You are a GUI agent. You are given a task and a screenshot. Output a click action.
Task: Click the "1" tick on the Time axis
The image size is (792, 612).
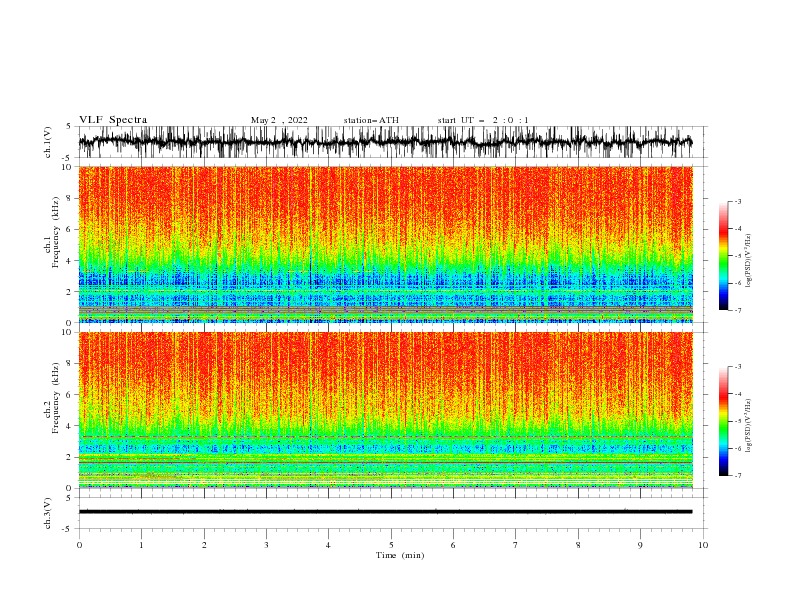click(x=141, y=545)
